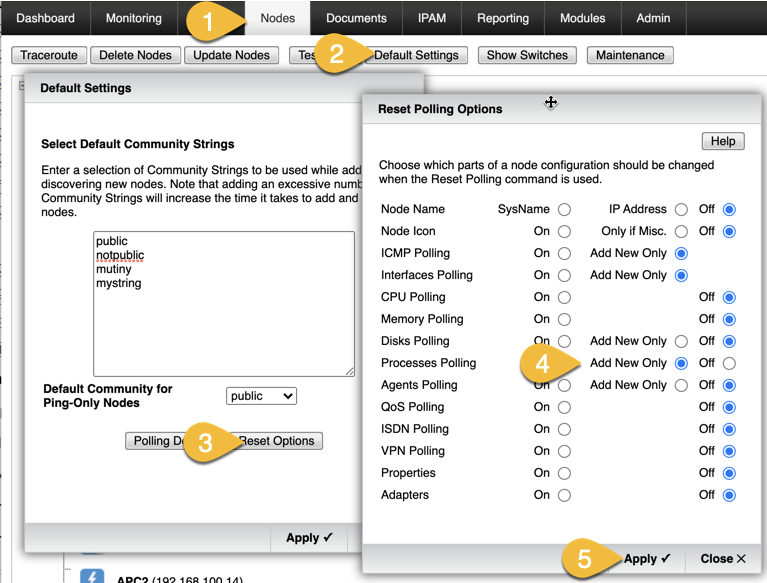
Task: Set Memory Polling to Off
Action: coord(729,319)
